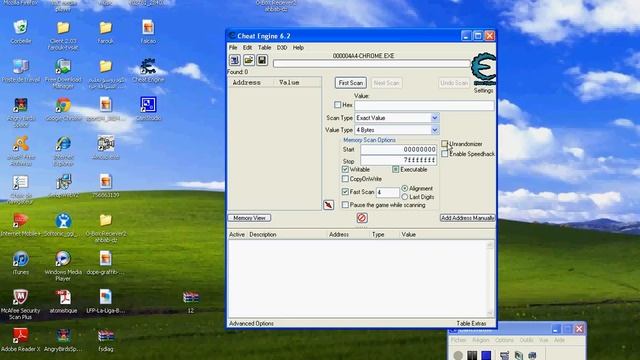Enable the Unrandomizer checkbox
640x360 pixels.
pos(444,143)
